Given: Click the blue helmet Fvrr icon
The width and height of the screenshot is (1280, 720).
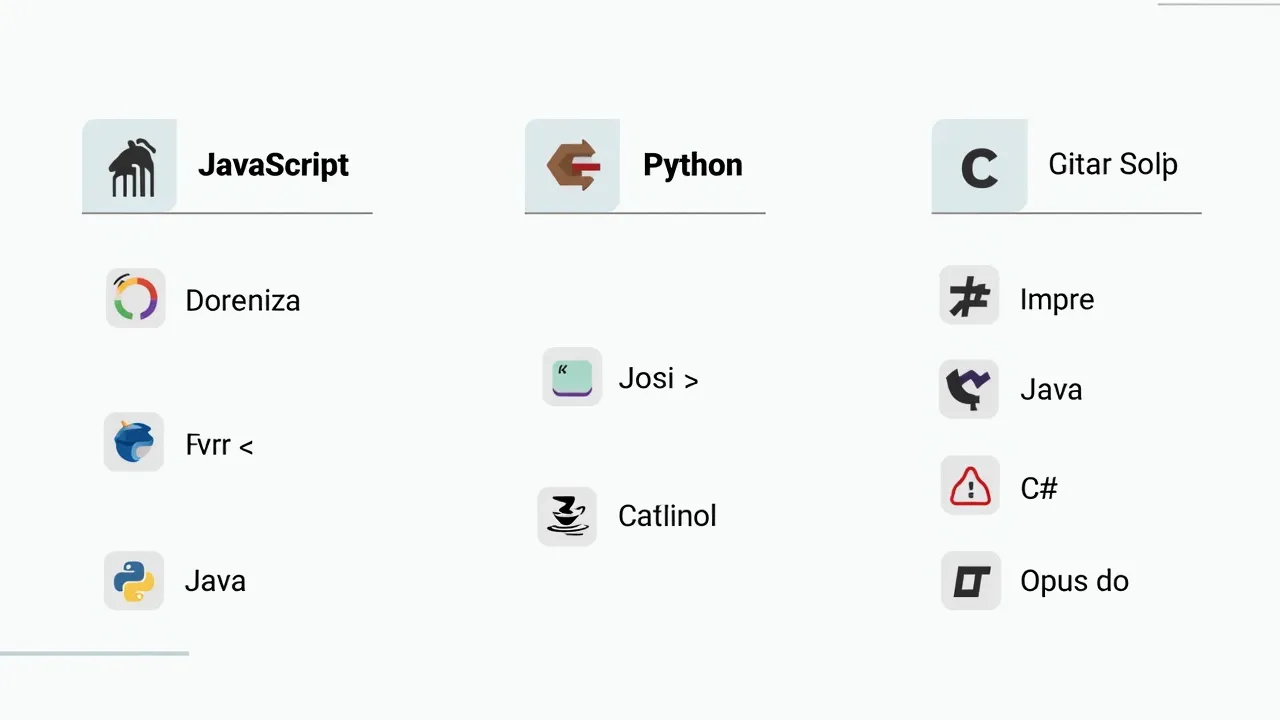Looking at the screenshot, I should 134,442.
